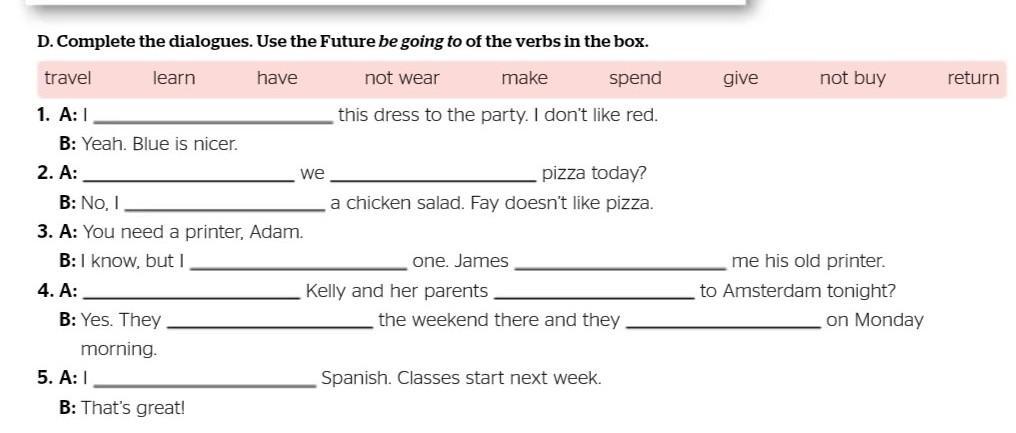Select the word 'learn' in the verb box

pos(174,78)
